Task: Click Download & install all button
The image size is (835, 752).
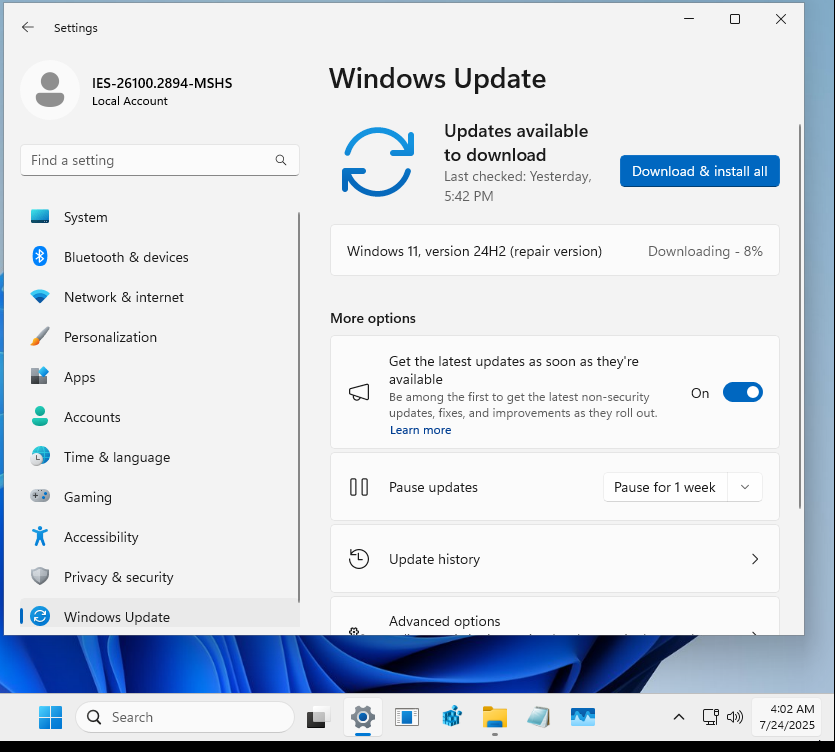Action: (699, 171)
